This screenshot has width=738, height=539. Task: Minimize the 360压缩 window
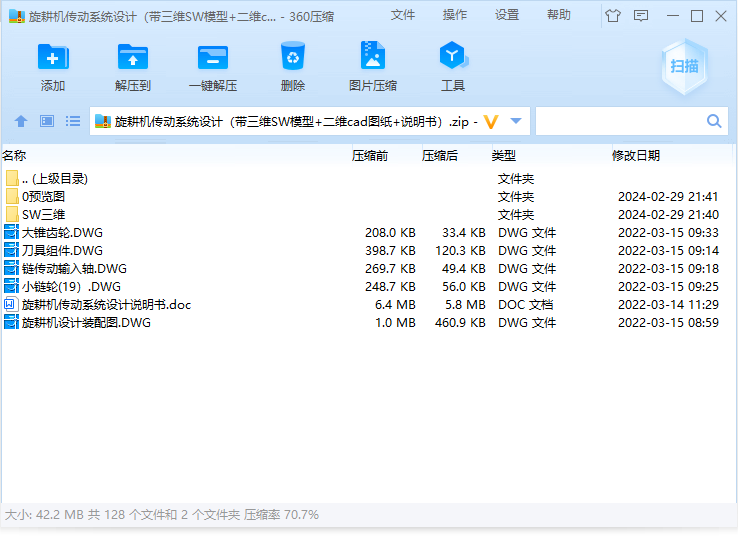point(673,16)
